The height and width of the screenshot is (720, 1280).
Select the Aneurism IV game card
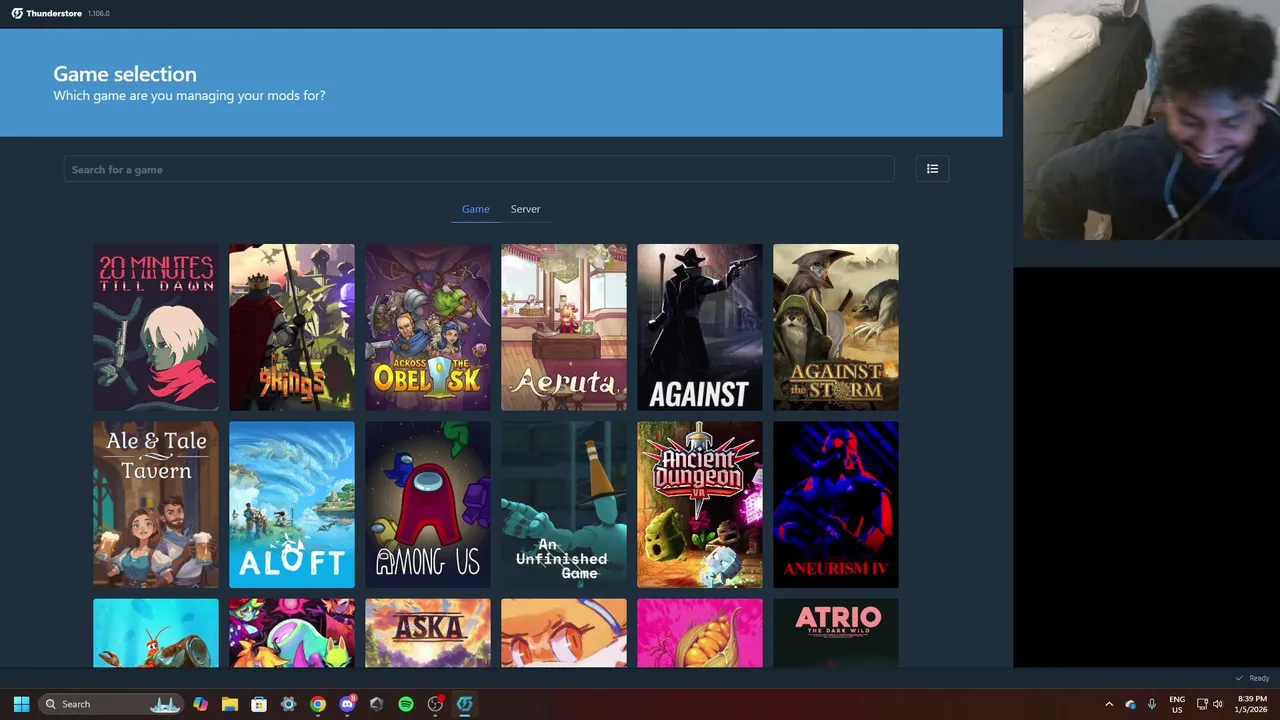point(836,504)
